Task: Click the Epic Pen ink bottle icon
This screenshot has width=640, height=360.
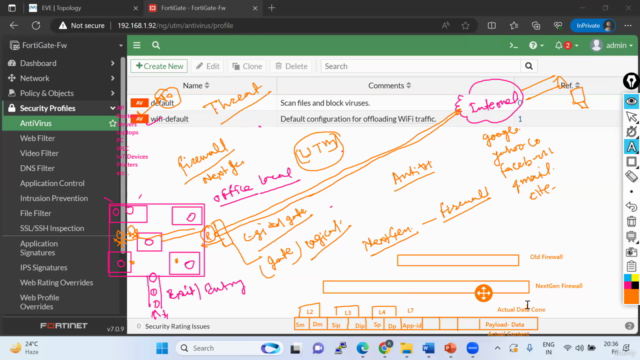Action: click(631, 81)
